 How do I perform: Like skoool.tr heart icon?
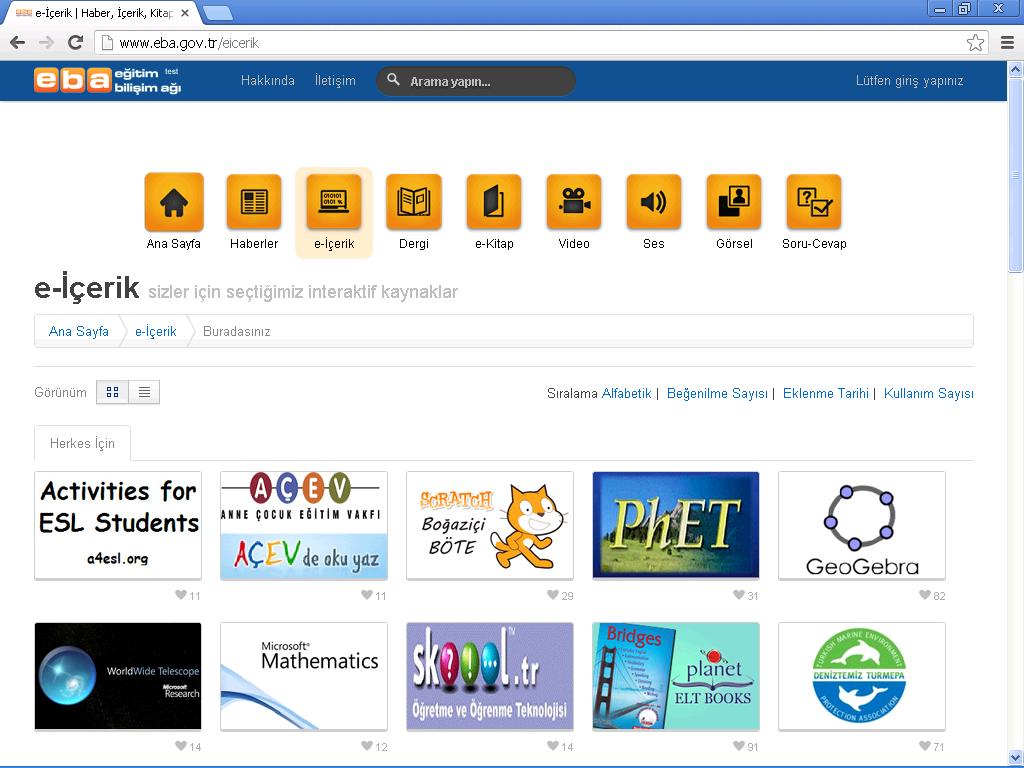553,746
